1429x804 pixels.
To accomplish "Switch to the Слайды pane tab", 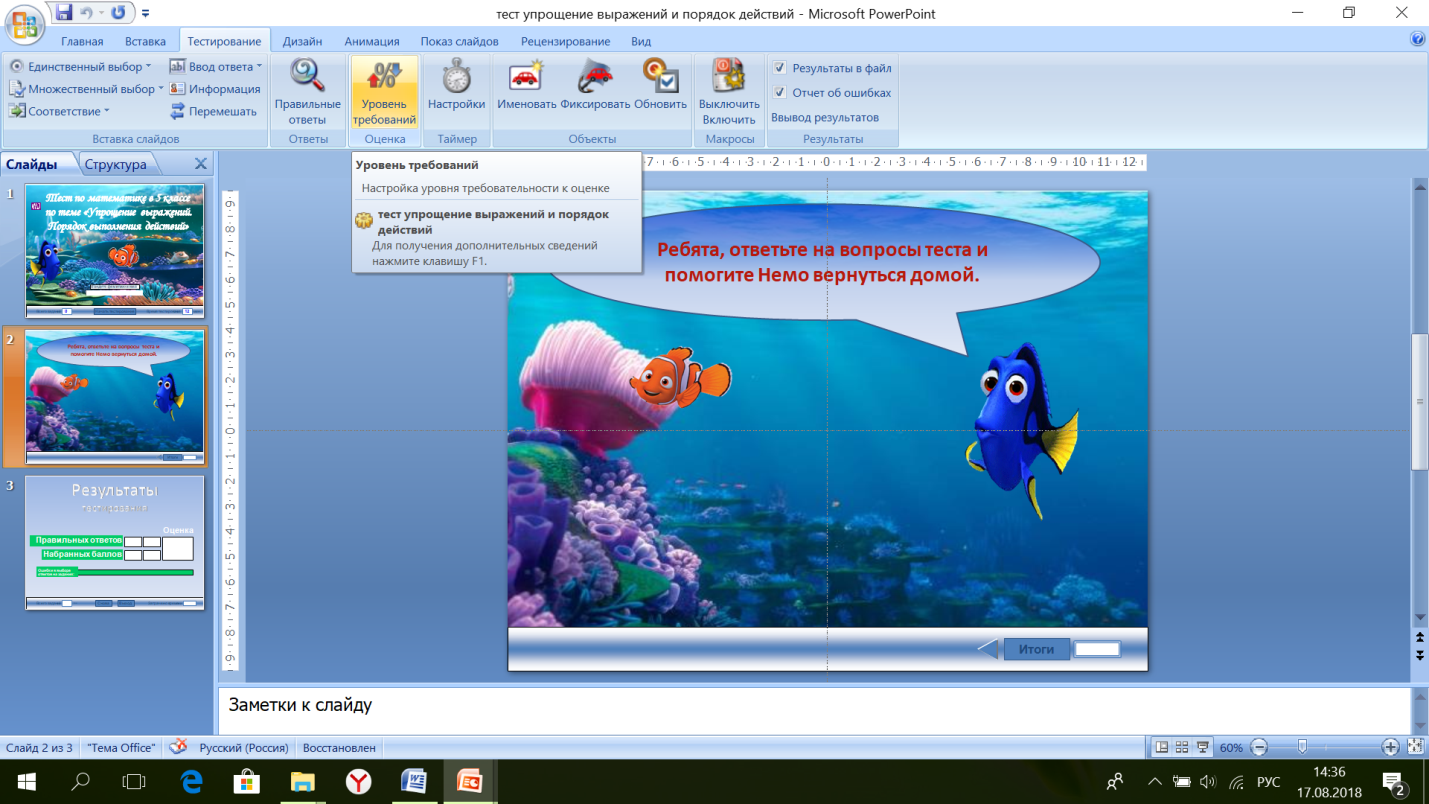I will [31, 164].
